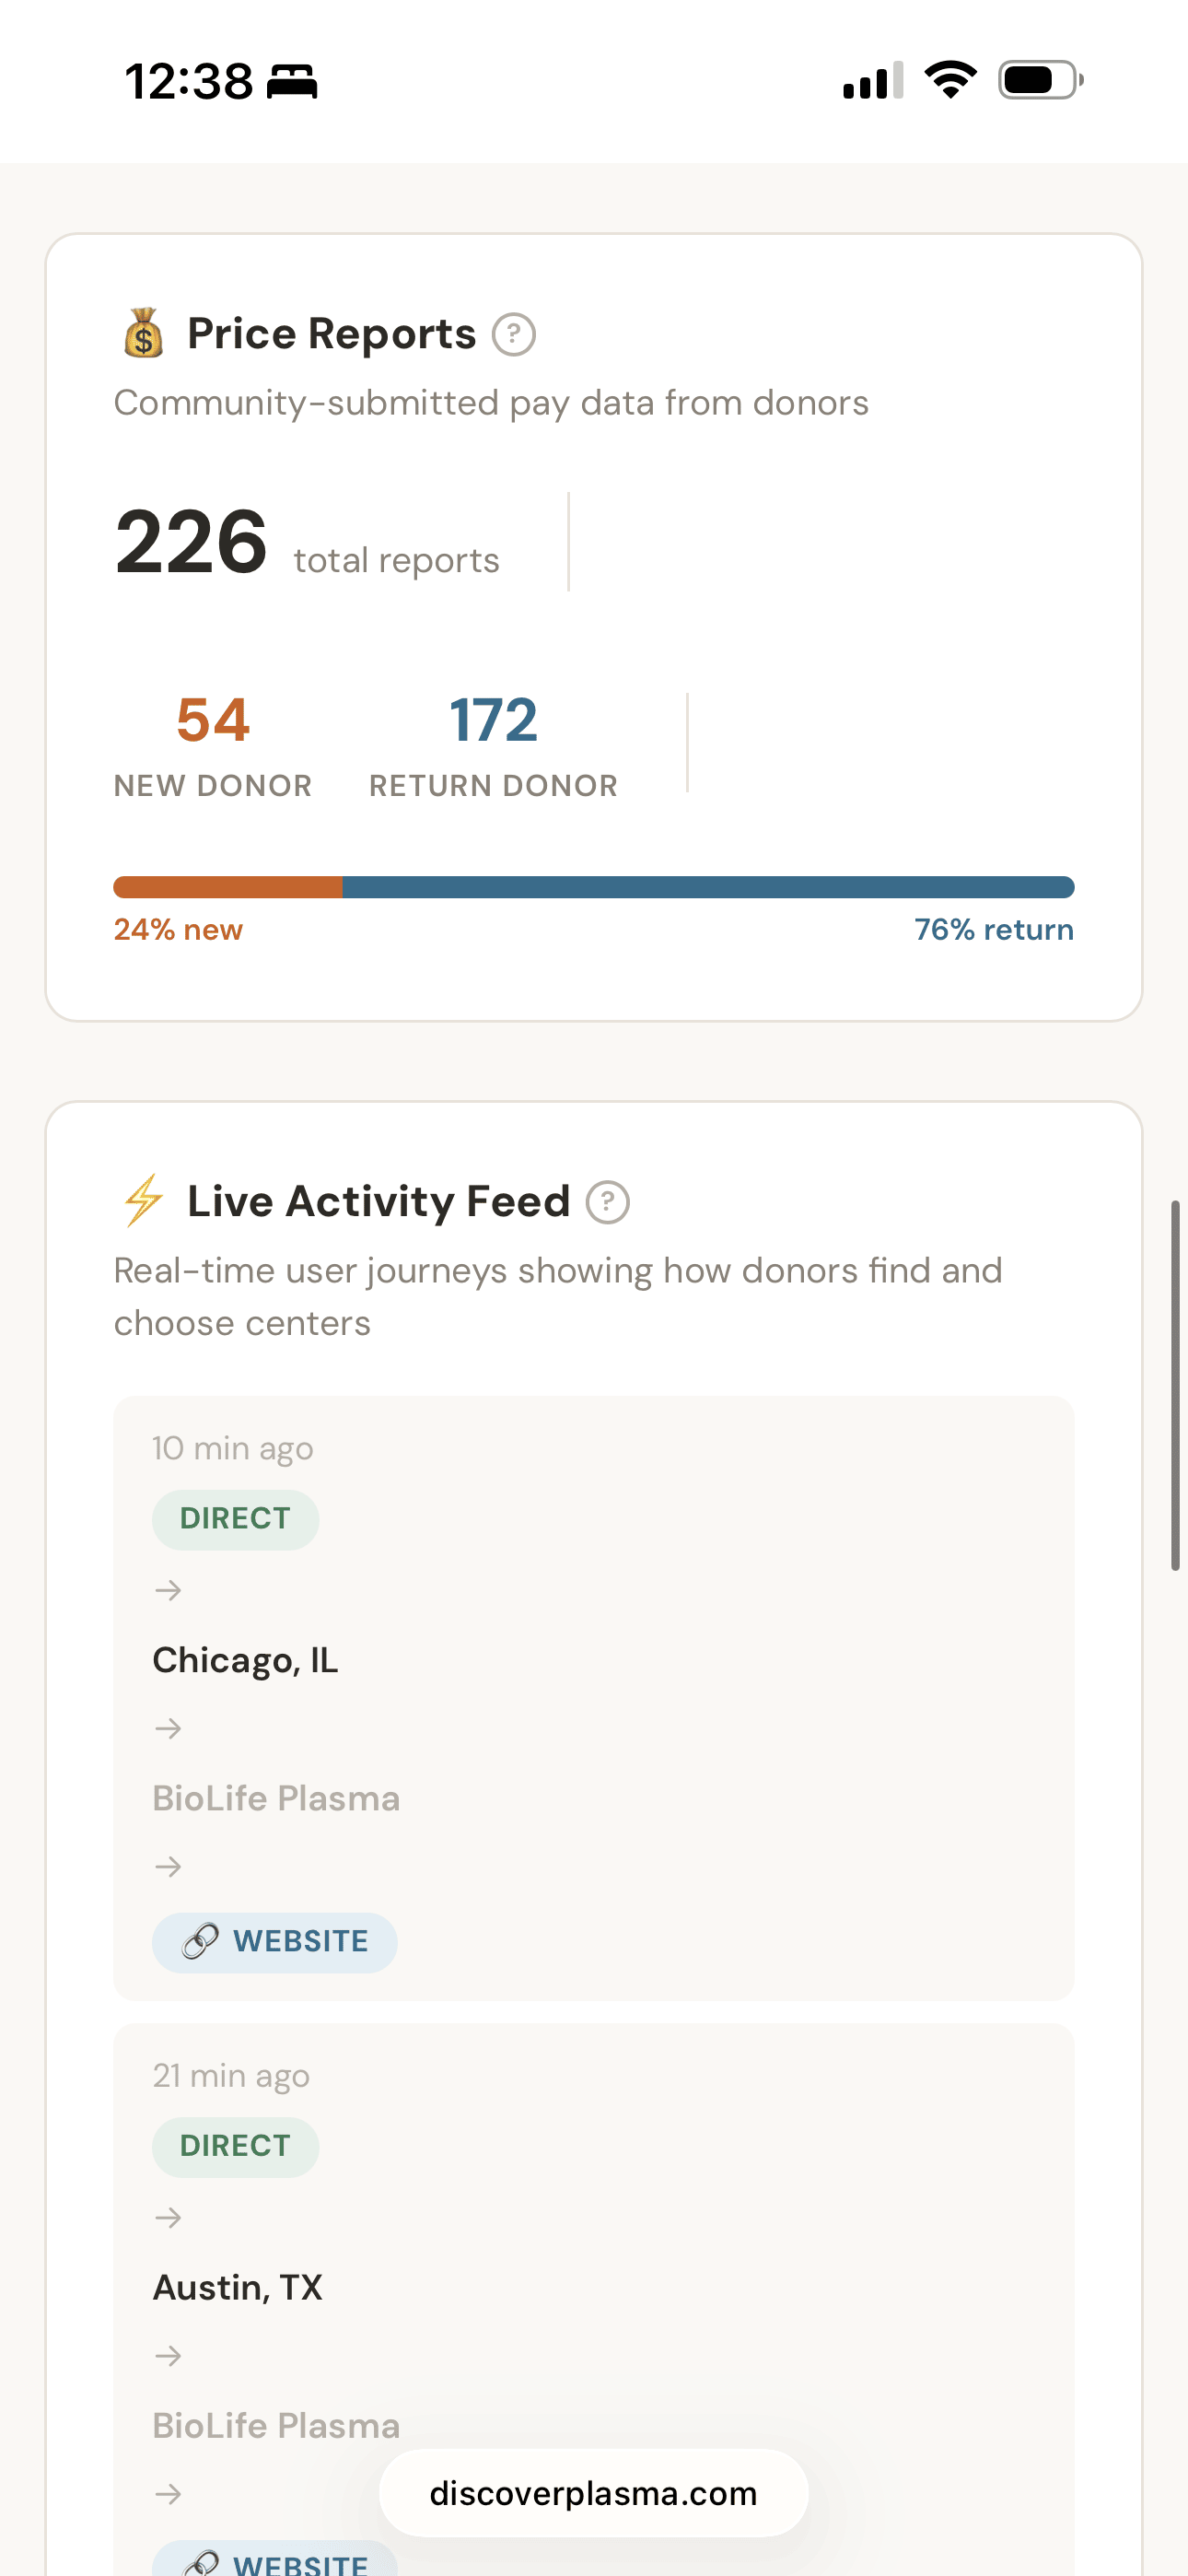Image resolution: width=1188 pixels, height=2576 pixels.
Task: Select the DIRECT tag in Chicago entry
Action: coord(235,1519)
